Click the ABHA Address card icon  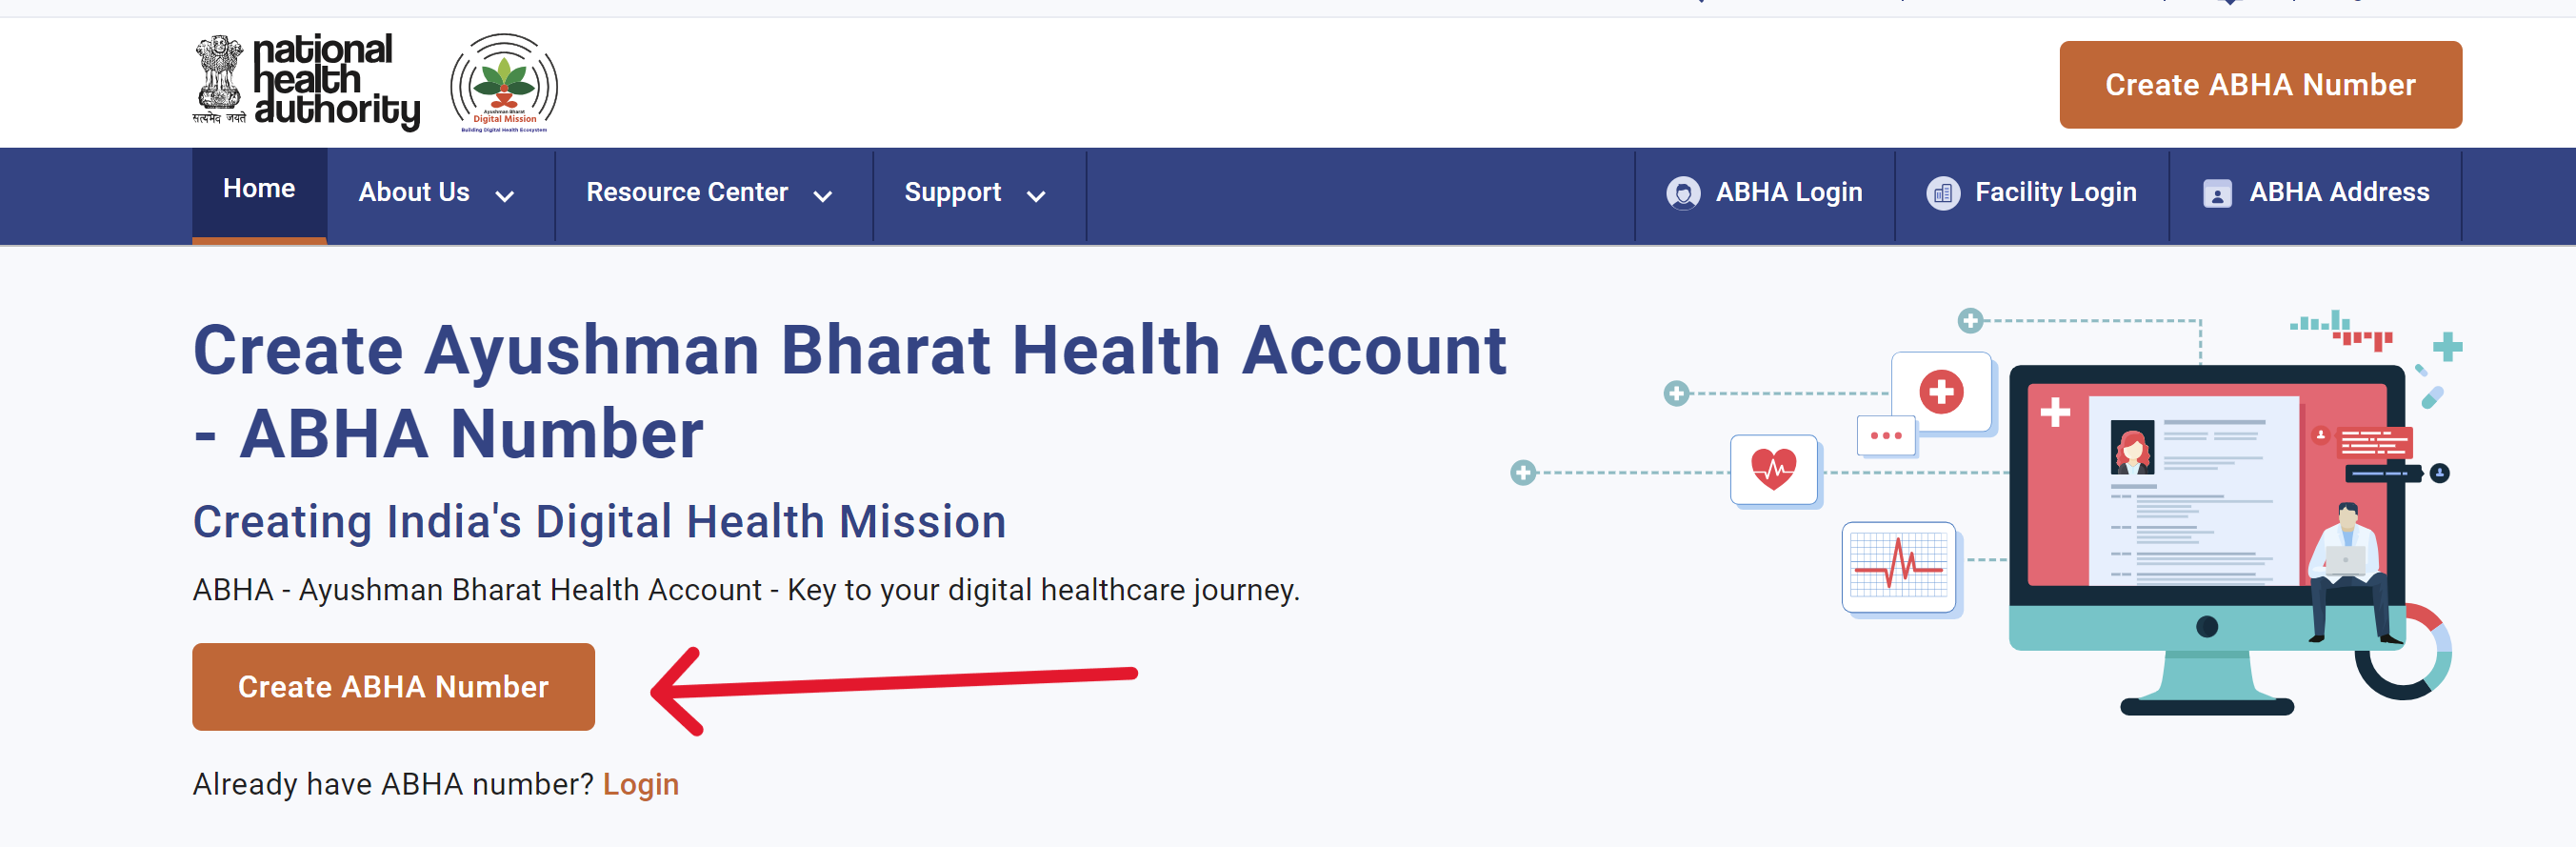(x=2216, y=194)
